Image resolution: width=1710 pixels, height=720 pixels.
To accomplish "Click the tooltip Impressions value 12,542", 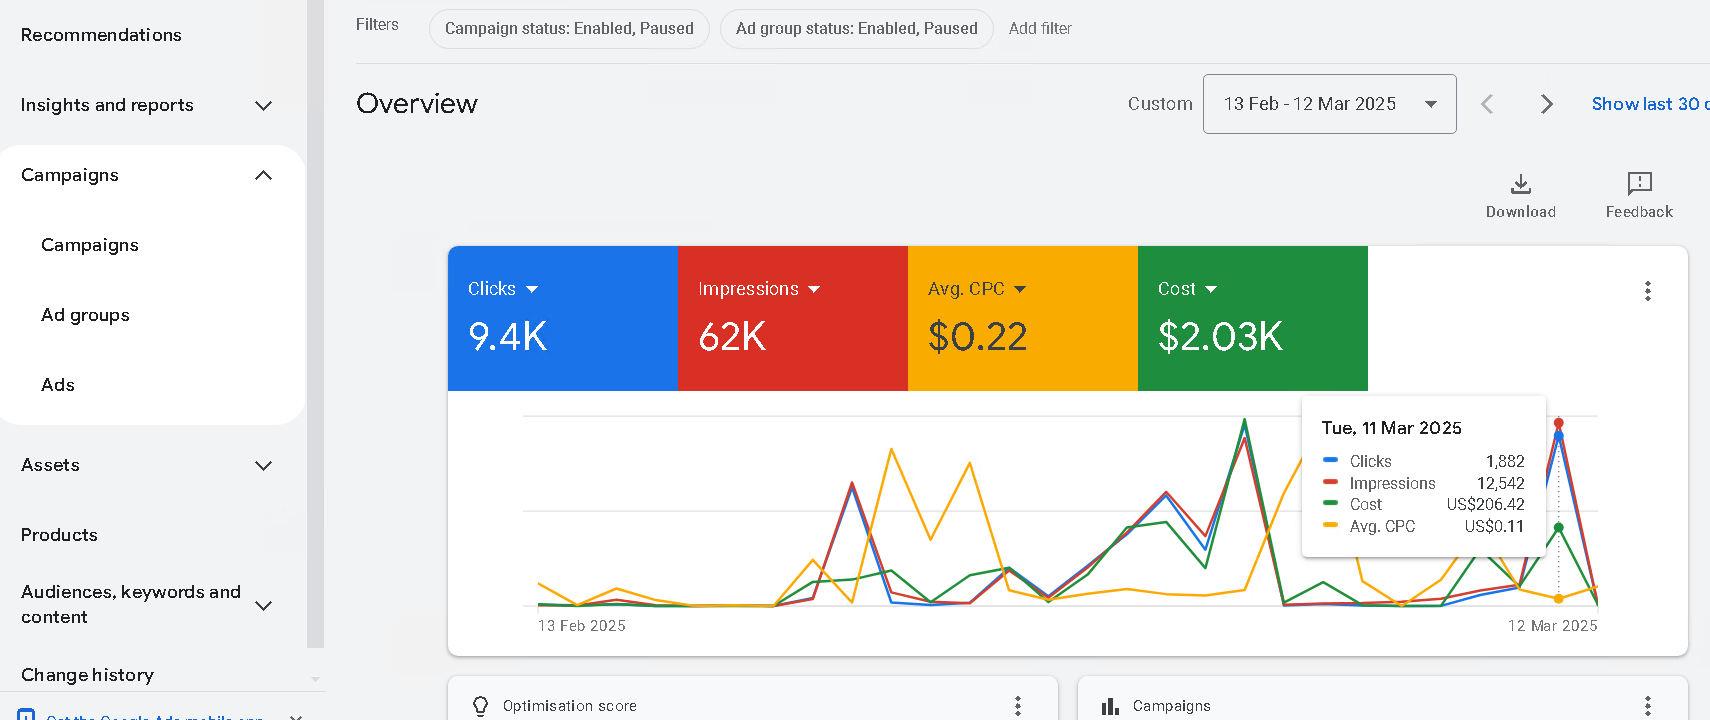I will 1501,483.
